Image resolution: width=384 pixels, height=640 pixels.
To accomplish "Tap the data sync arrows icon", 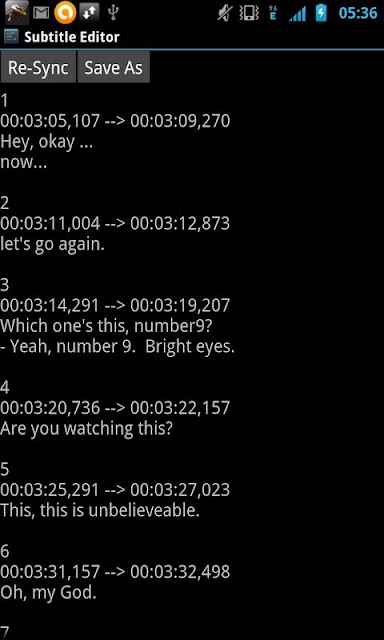I will 90,13.
